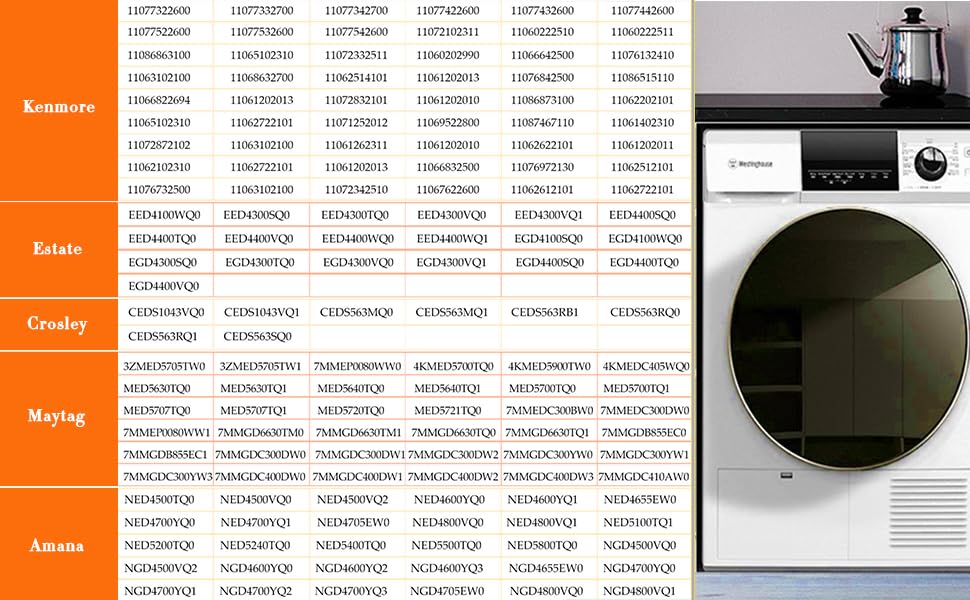Image resolution: width=970 pixels, height=600 pixels.
Task: Select Kenmore model 11077322600
Action: point(159,11)
